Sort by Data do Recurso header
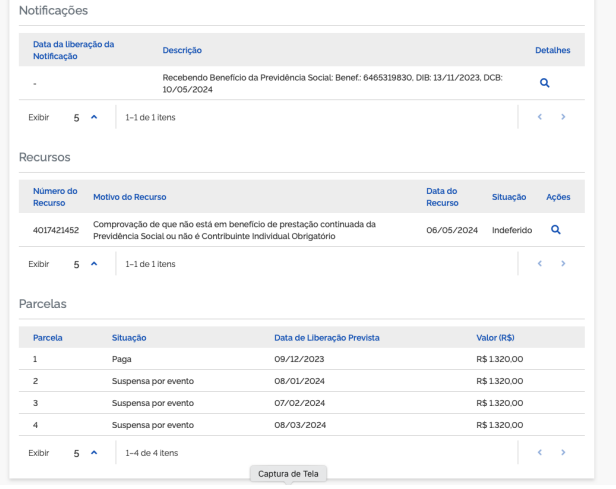 pos(442,197)
